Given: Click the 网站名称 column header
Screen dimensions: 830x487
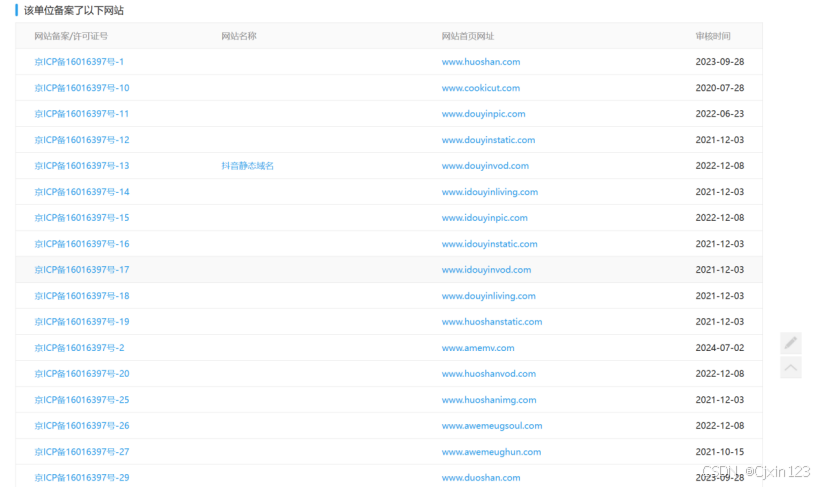Looking at the screenshot, I should [239, 36].
